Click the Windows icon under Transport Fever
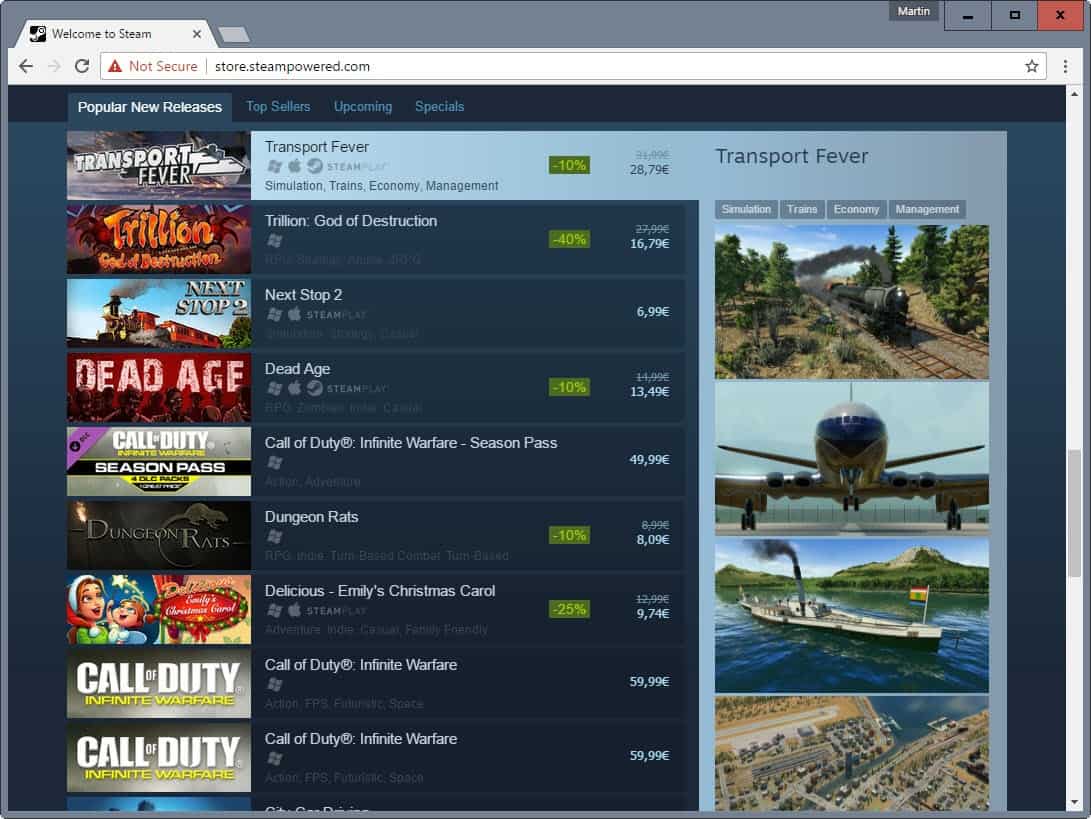The width and height of the screenshot is (1091, 819). (275, 166)
